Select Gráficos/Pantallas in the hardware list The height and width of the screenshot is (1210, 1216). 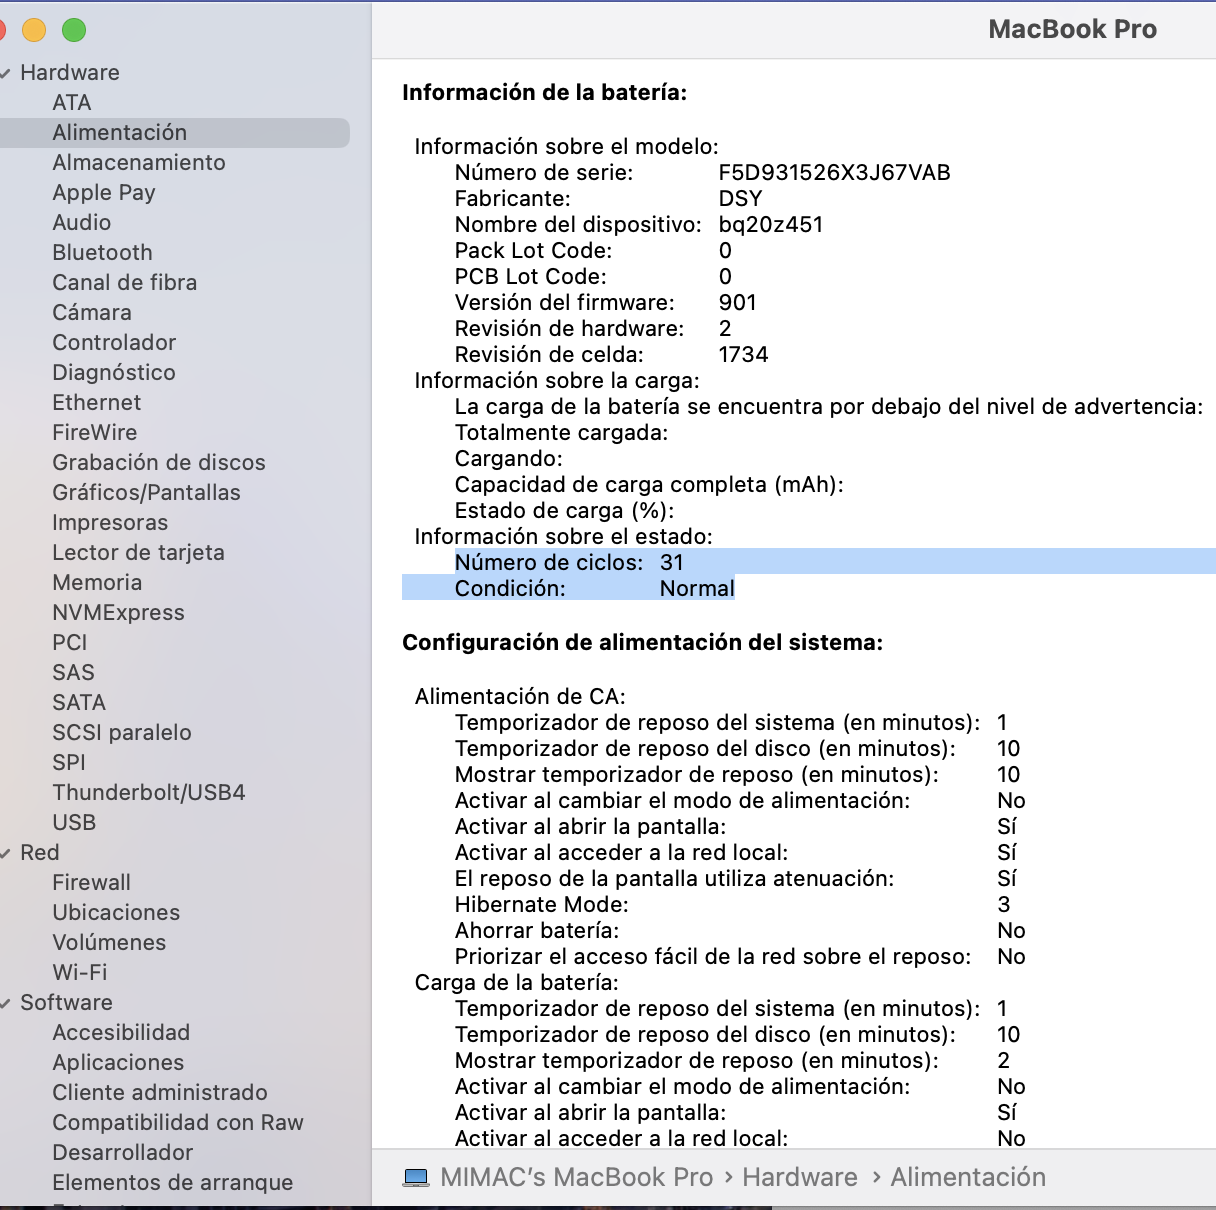146,493
